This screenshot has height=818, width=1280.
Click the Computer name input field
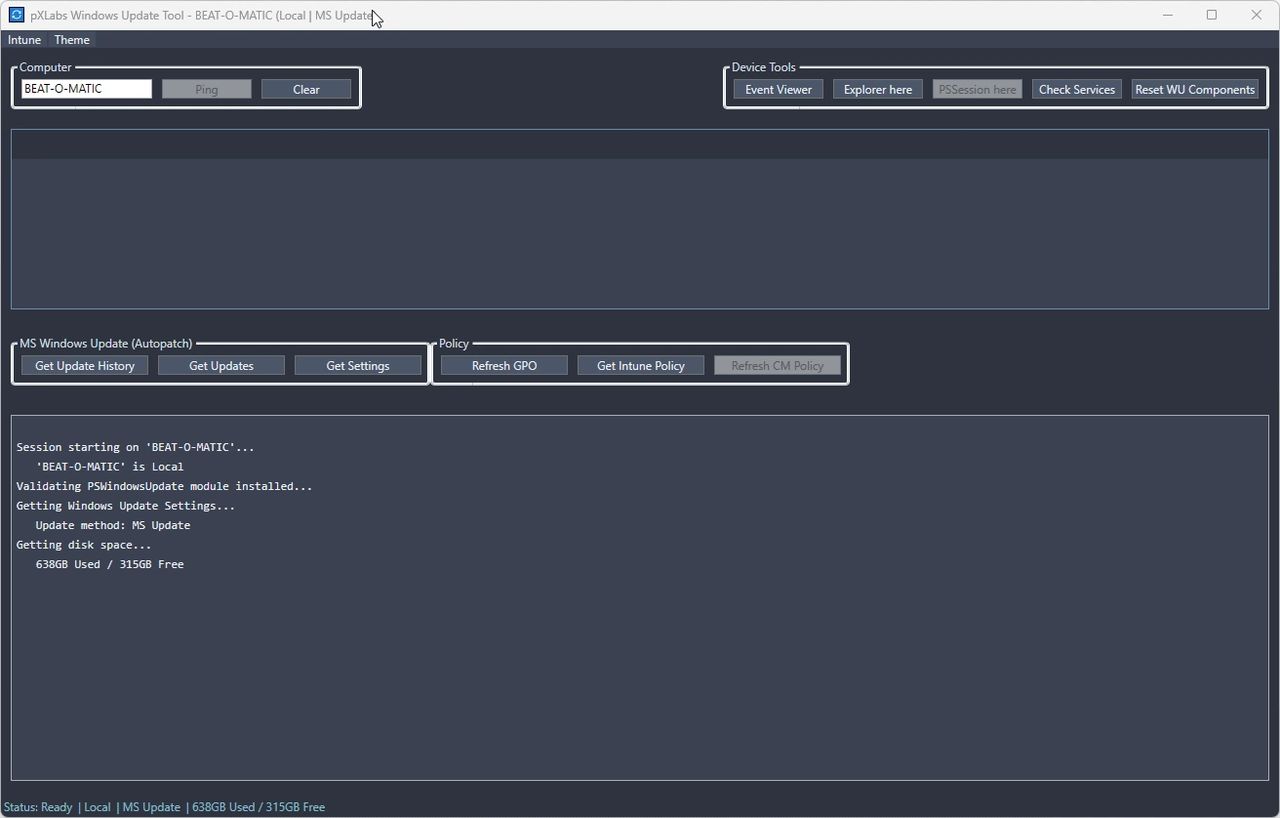click(86, 89)
